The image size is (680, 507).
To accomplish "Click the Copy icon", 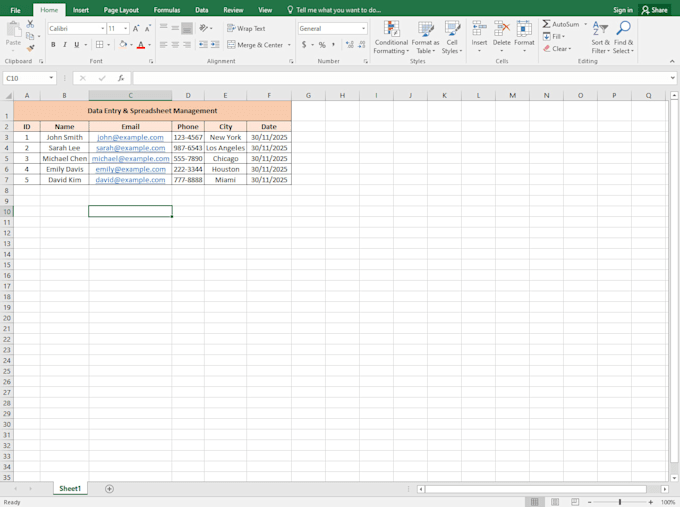I will click(x=30, y=36).
